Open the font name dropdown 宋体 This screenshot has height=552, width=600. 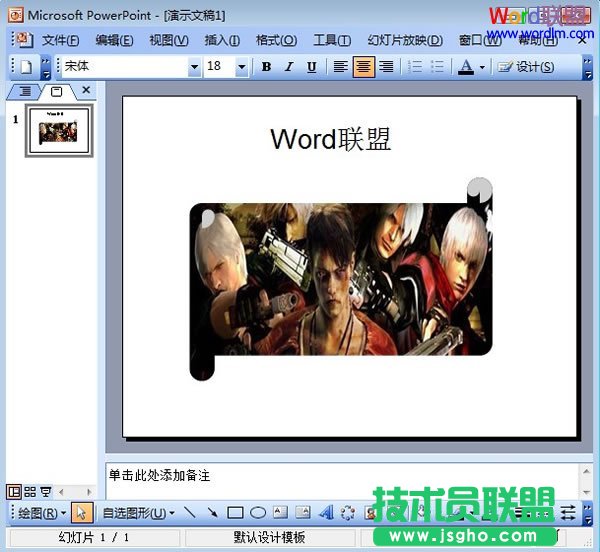point(194,67)
